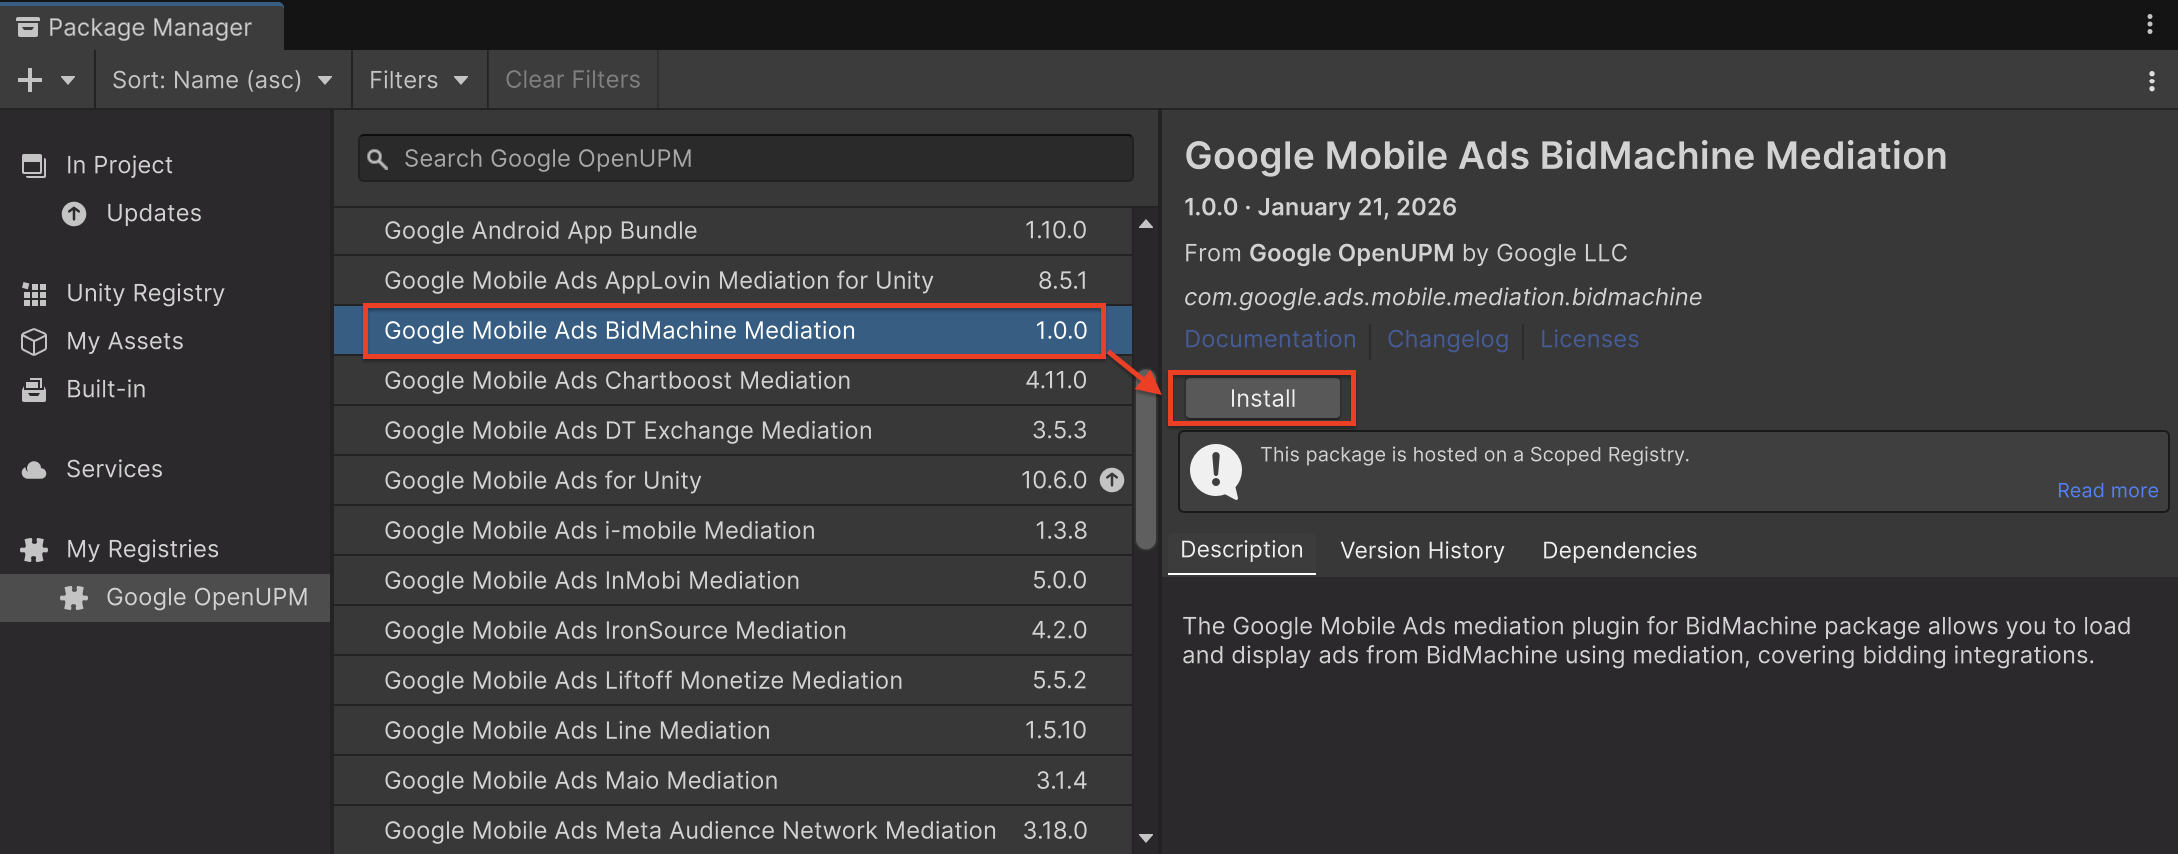2178x854 pixels.
Task: Click the Read more link
Action: click(2107, 490)
